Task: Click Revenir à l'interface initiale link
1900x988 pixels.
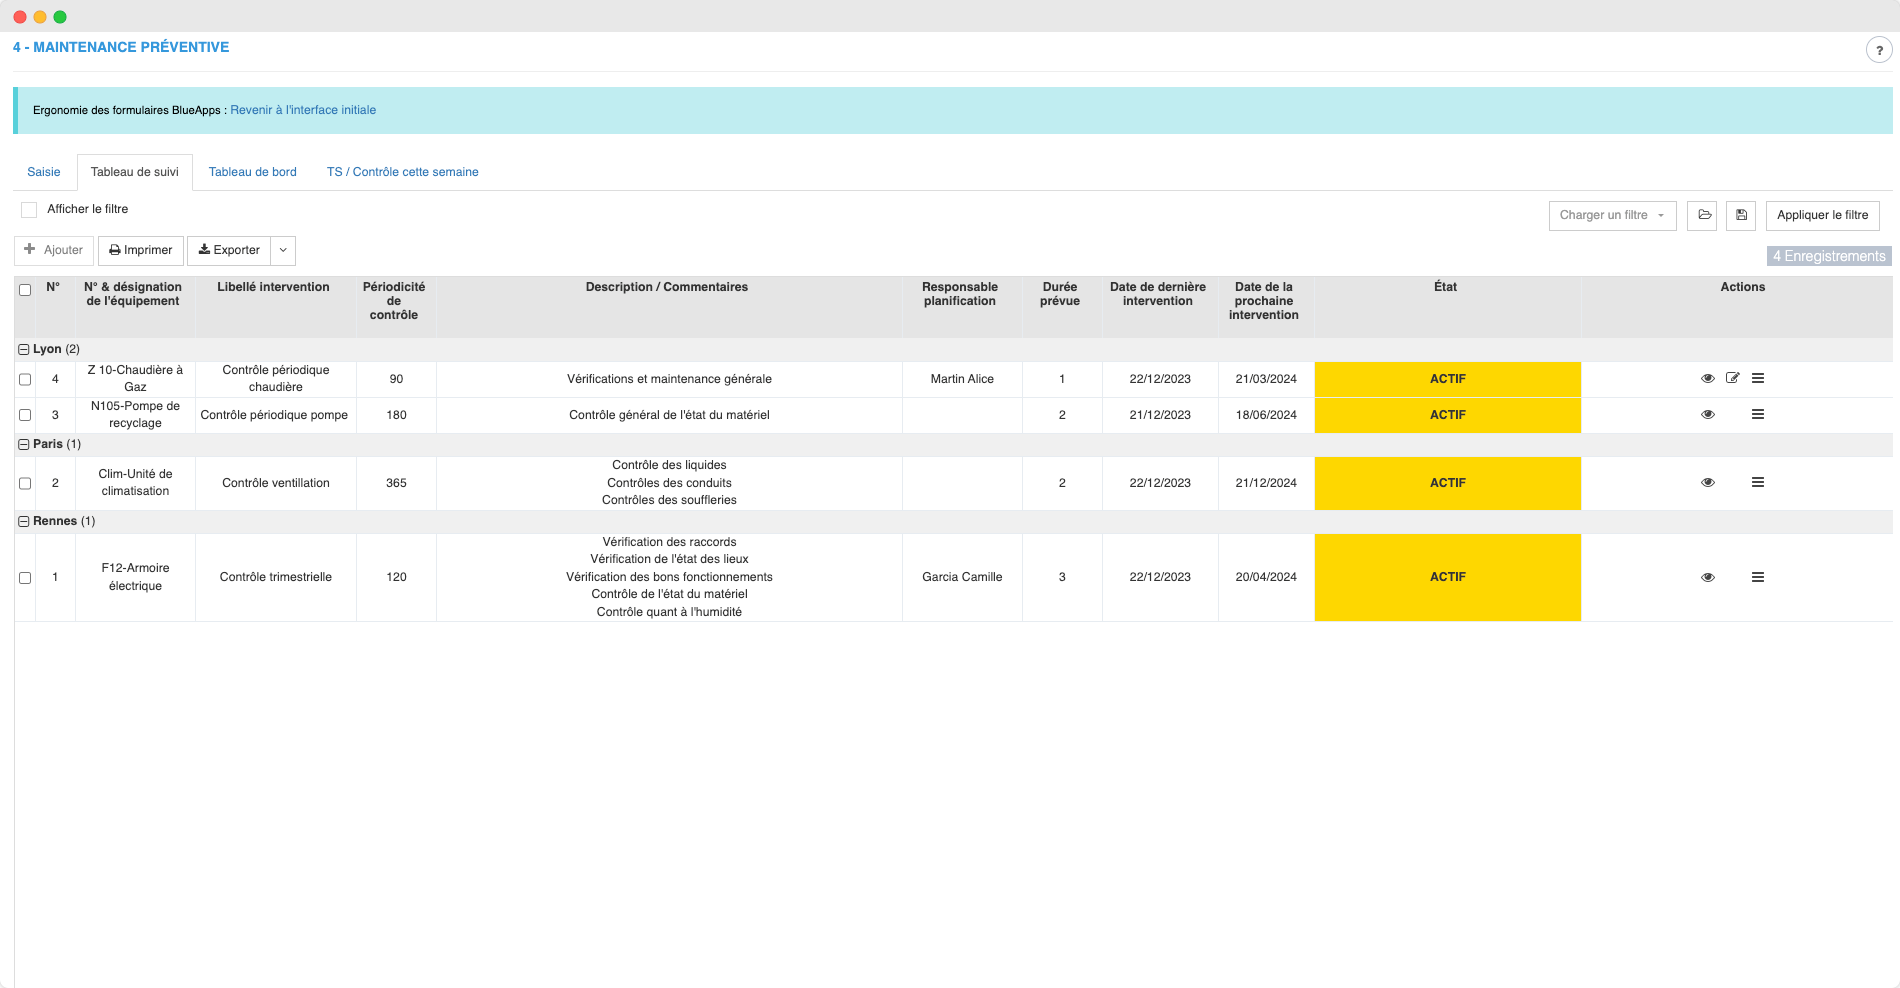Action: coord(303,110)
